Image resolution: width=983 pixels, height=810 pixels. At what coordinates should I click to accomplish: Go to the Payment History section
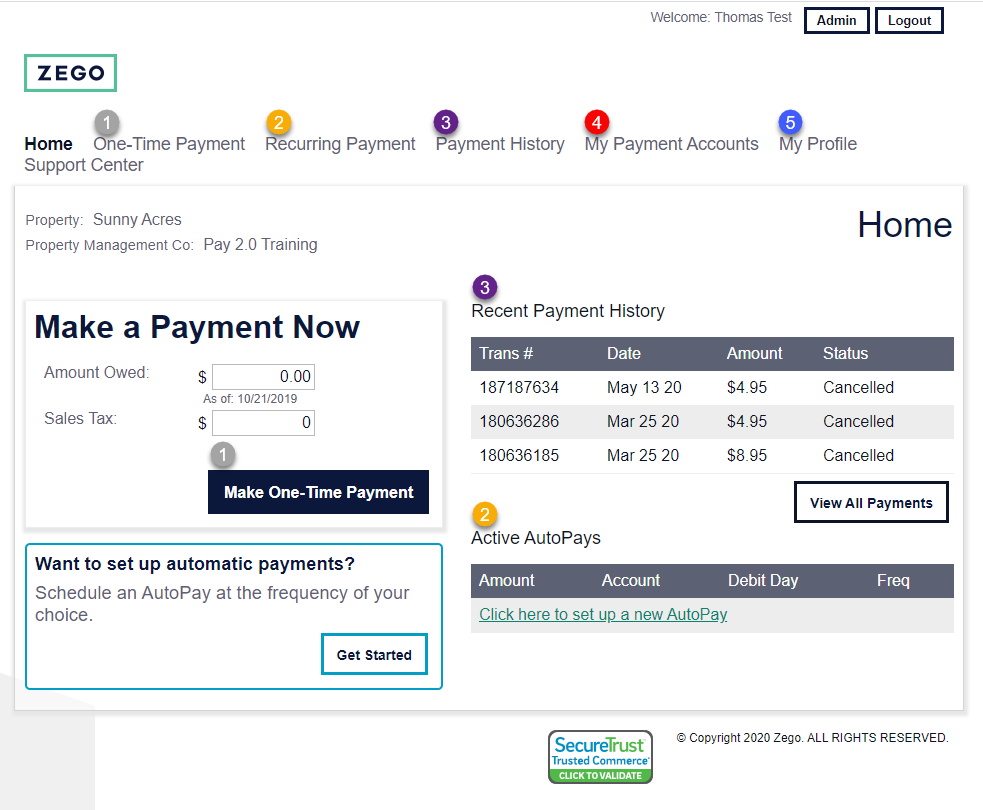[x=500, y=144]
